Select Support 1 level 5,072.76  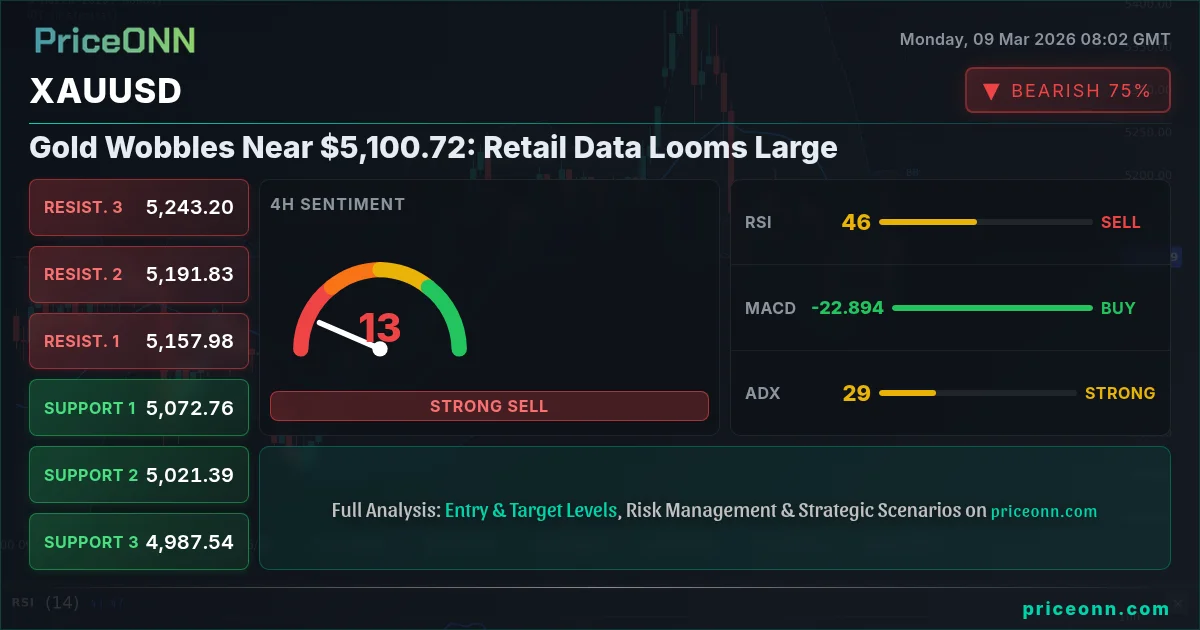(139, 408)
